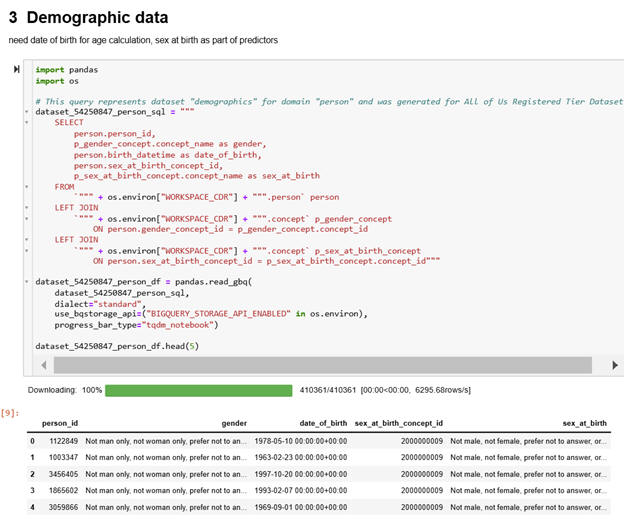Click the progress_bar_type="tqdm_notebook" line

tap(136, 325)
